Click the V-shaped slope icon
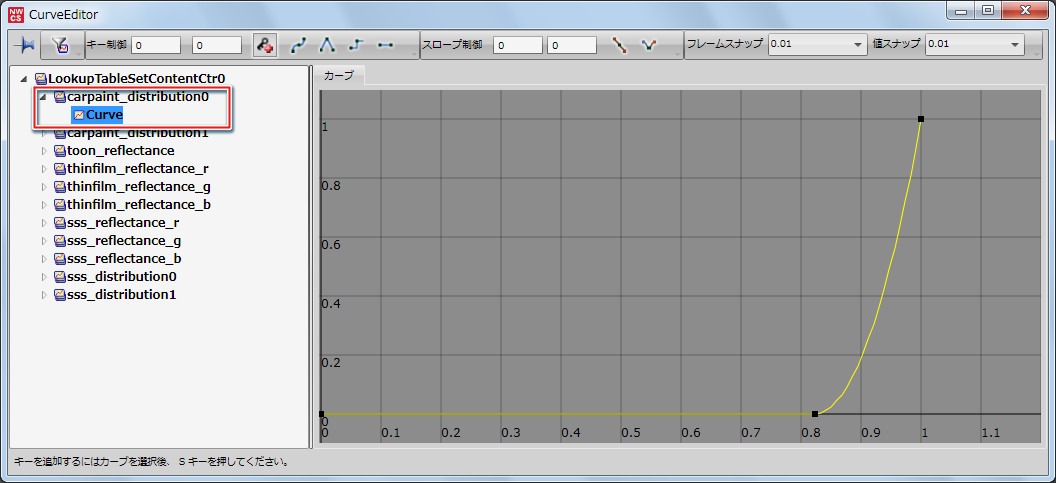 coord(649,45)
